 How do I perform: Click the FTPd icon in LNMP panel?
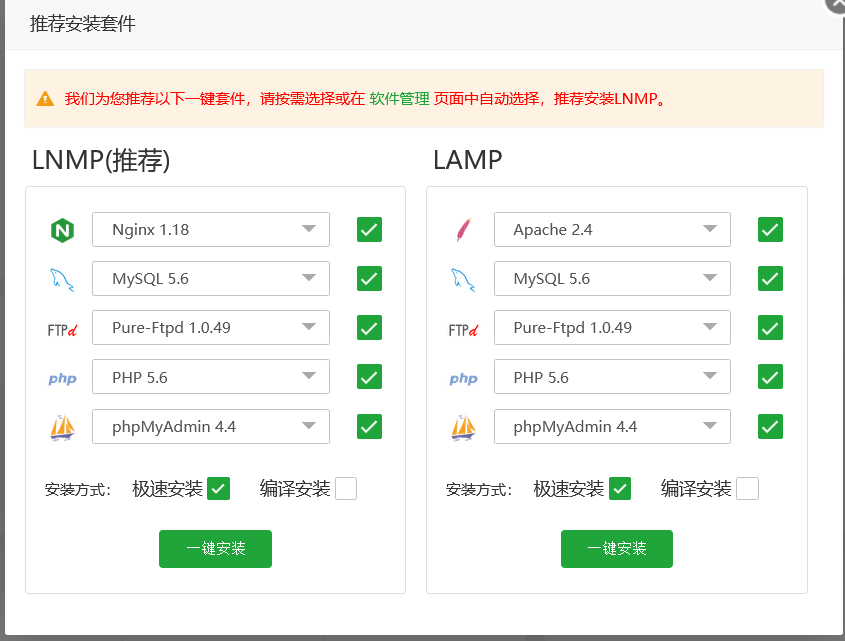[63, 330]
